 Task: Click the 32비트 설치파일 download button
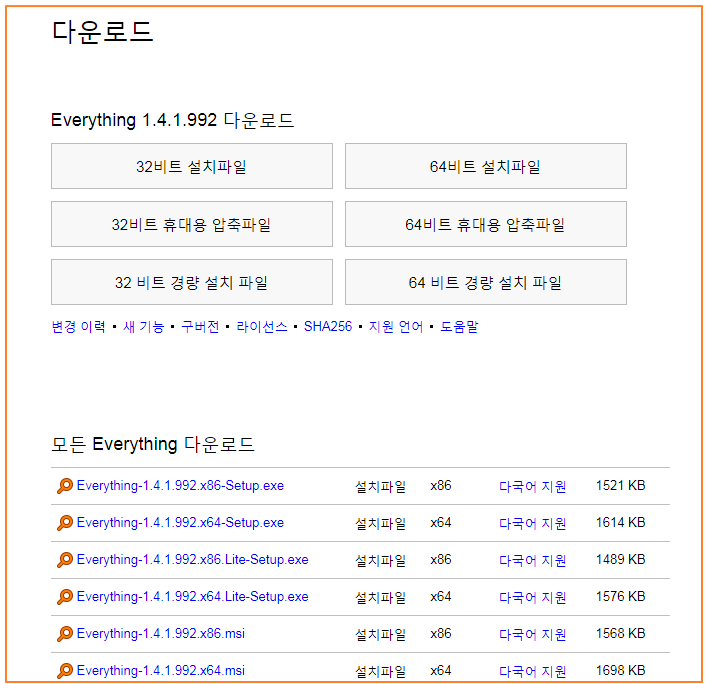point(192,166)
